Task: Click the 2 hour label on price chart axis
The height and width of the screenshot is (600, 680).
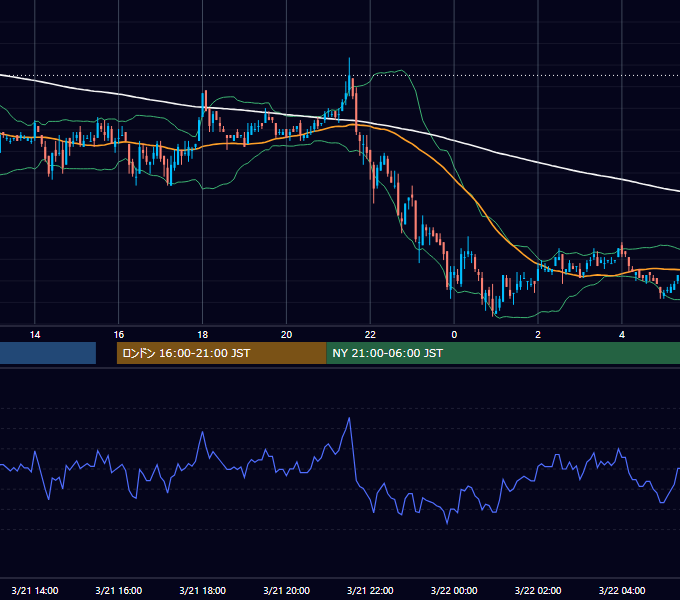Action: click(538, 335)
